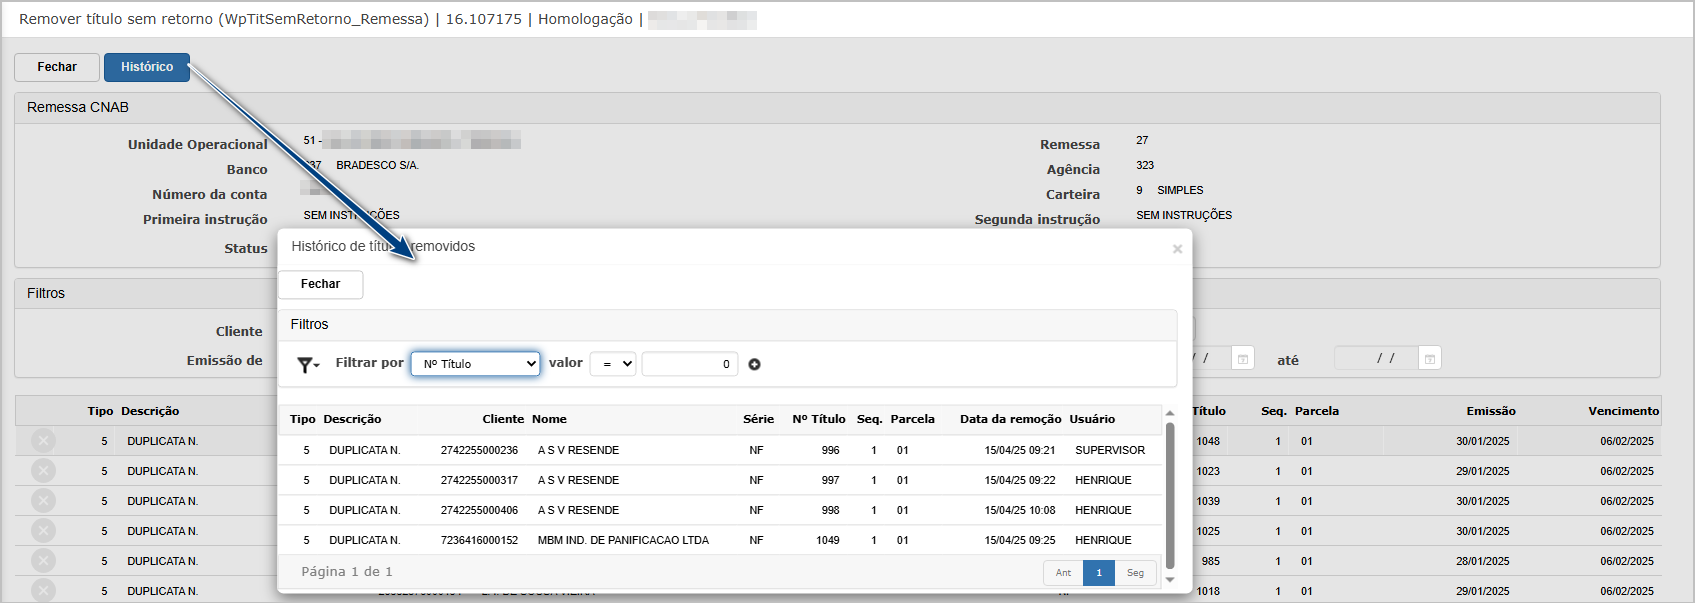1695x603 pixels.
Task: Click the add filter plus icon
Action: pos(754,364)
